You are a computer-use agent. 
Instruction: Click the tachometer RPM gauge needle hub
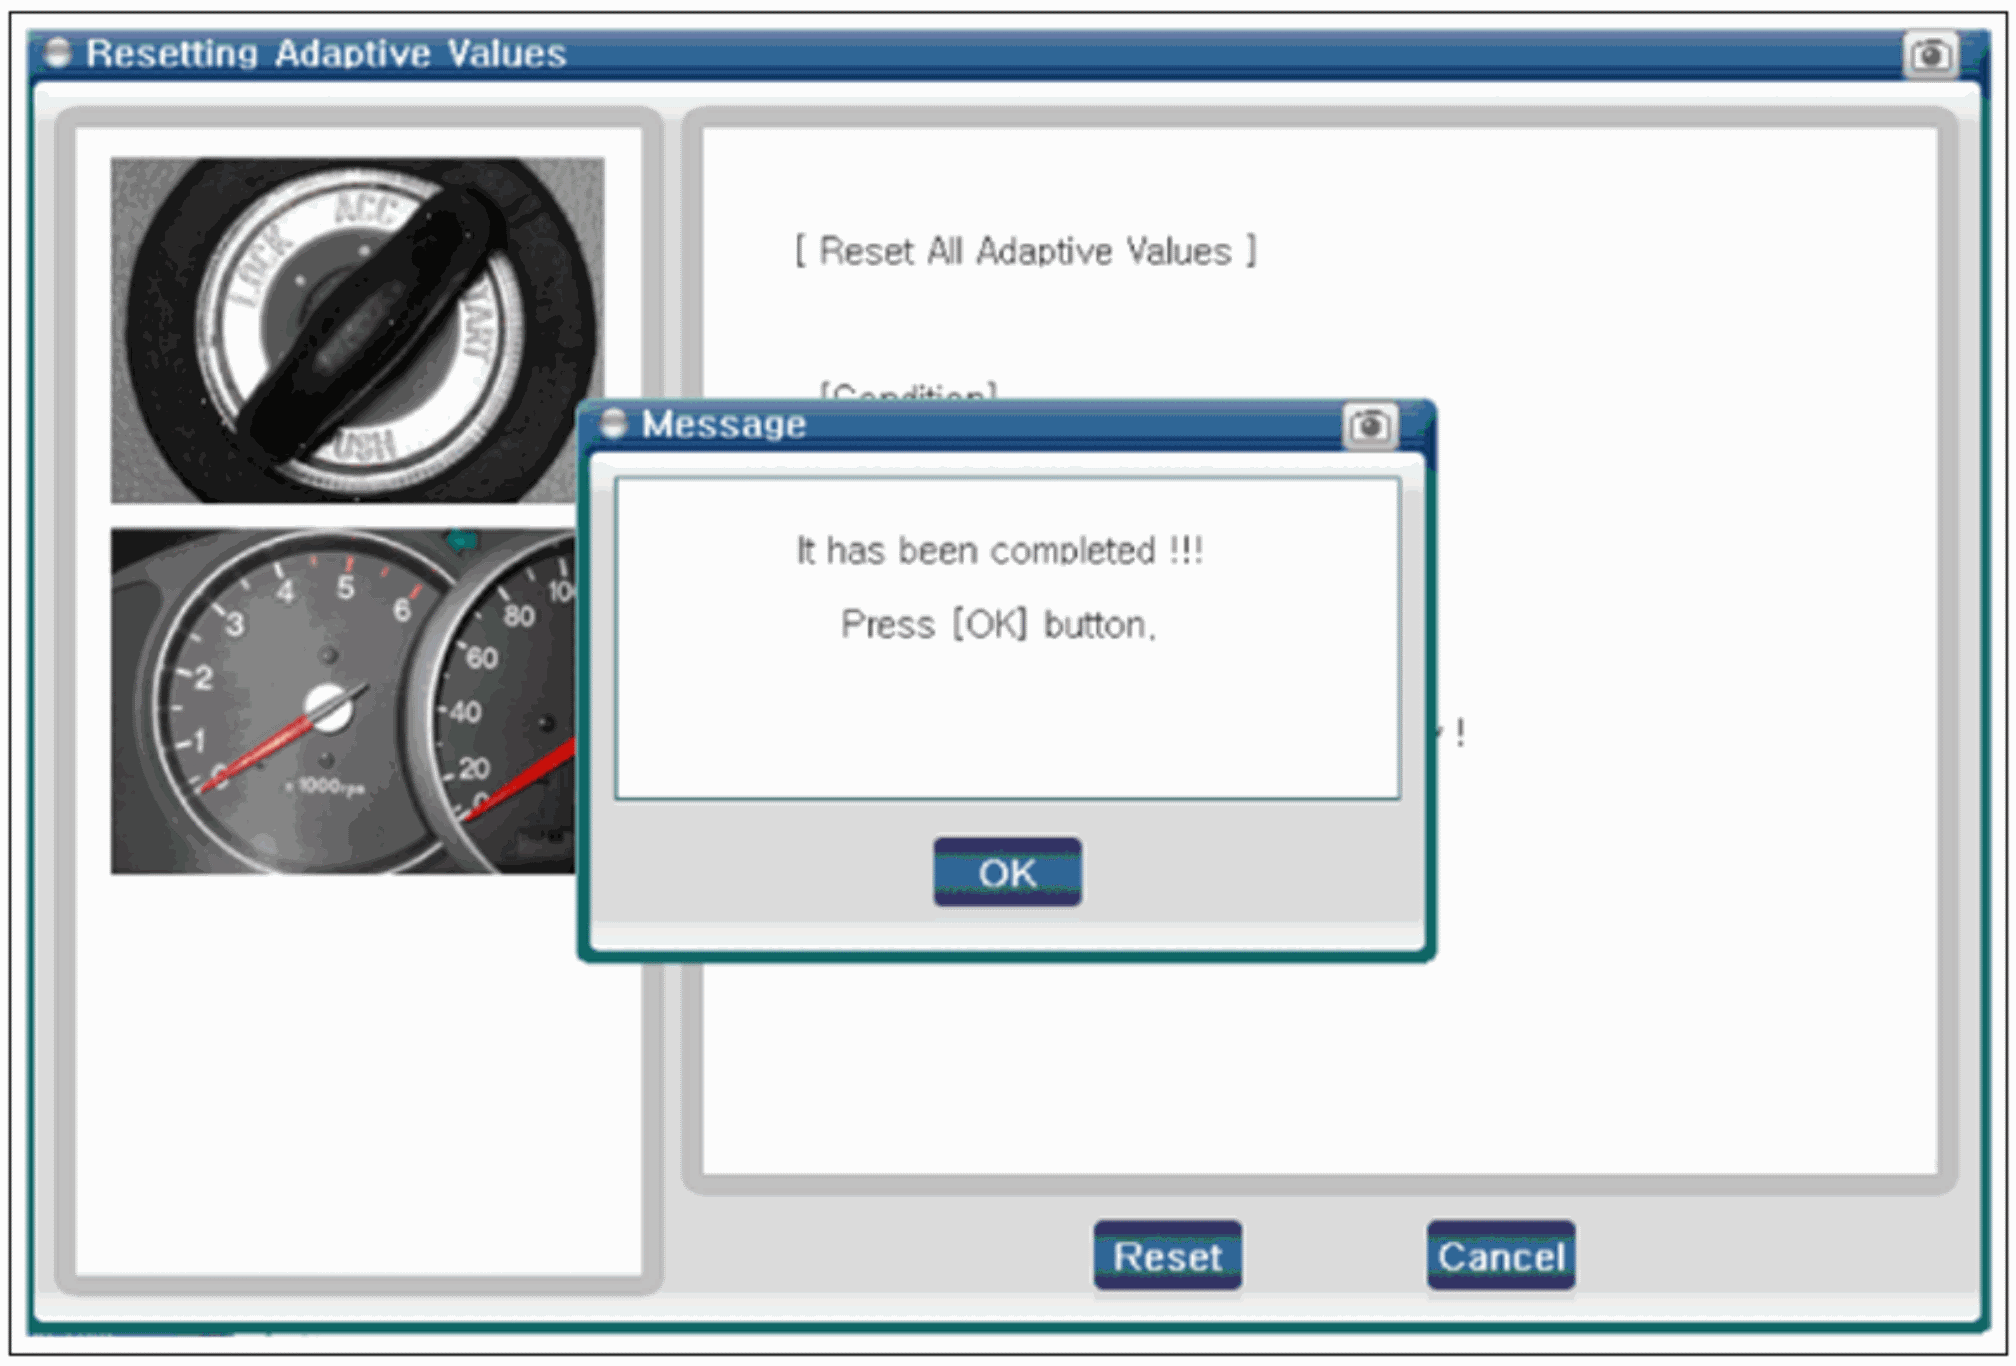point(328,707)
